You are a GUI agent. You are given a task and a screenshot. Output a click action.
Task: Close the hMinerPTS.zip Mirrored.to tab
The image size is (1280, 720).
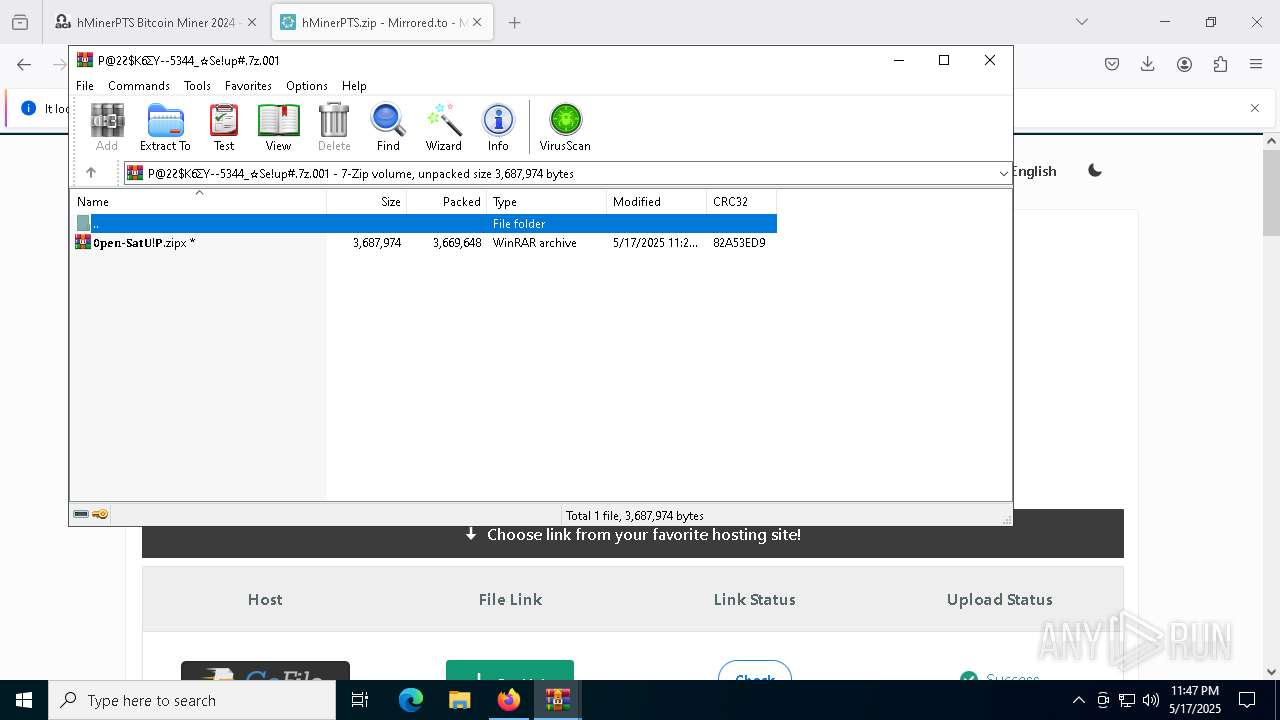(476, 22)
